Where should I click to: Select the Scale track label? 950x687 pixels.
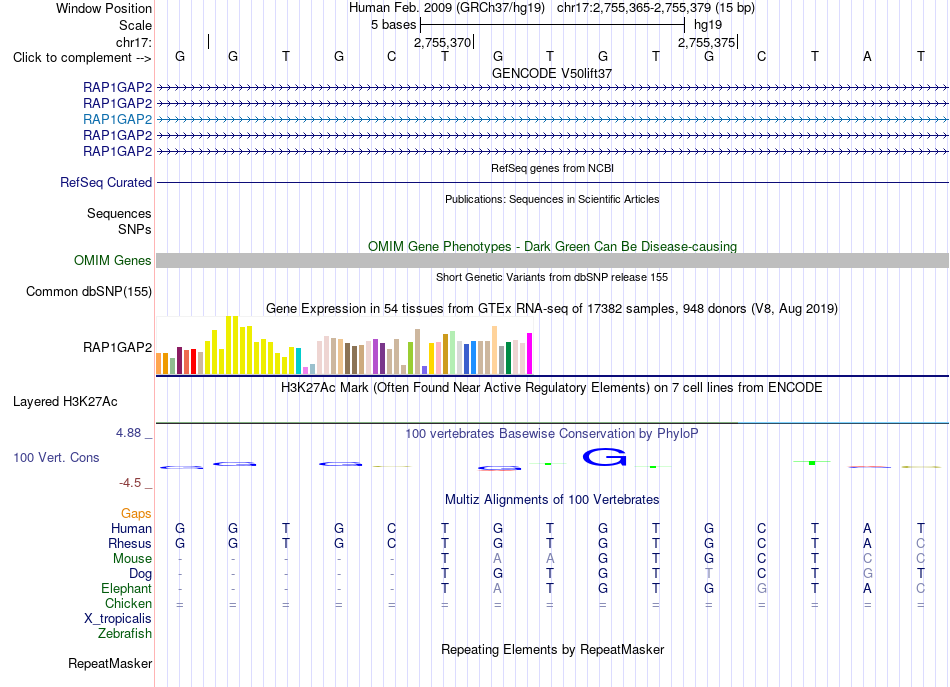coord(135,25)
